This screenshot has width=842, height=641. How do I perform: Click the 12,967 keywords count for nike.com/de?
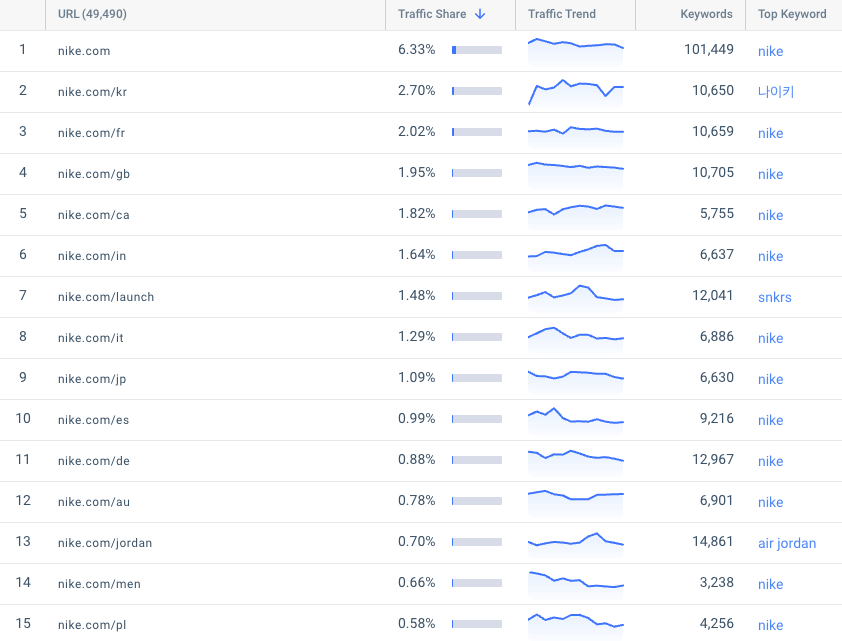(713, 460)
